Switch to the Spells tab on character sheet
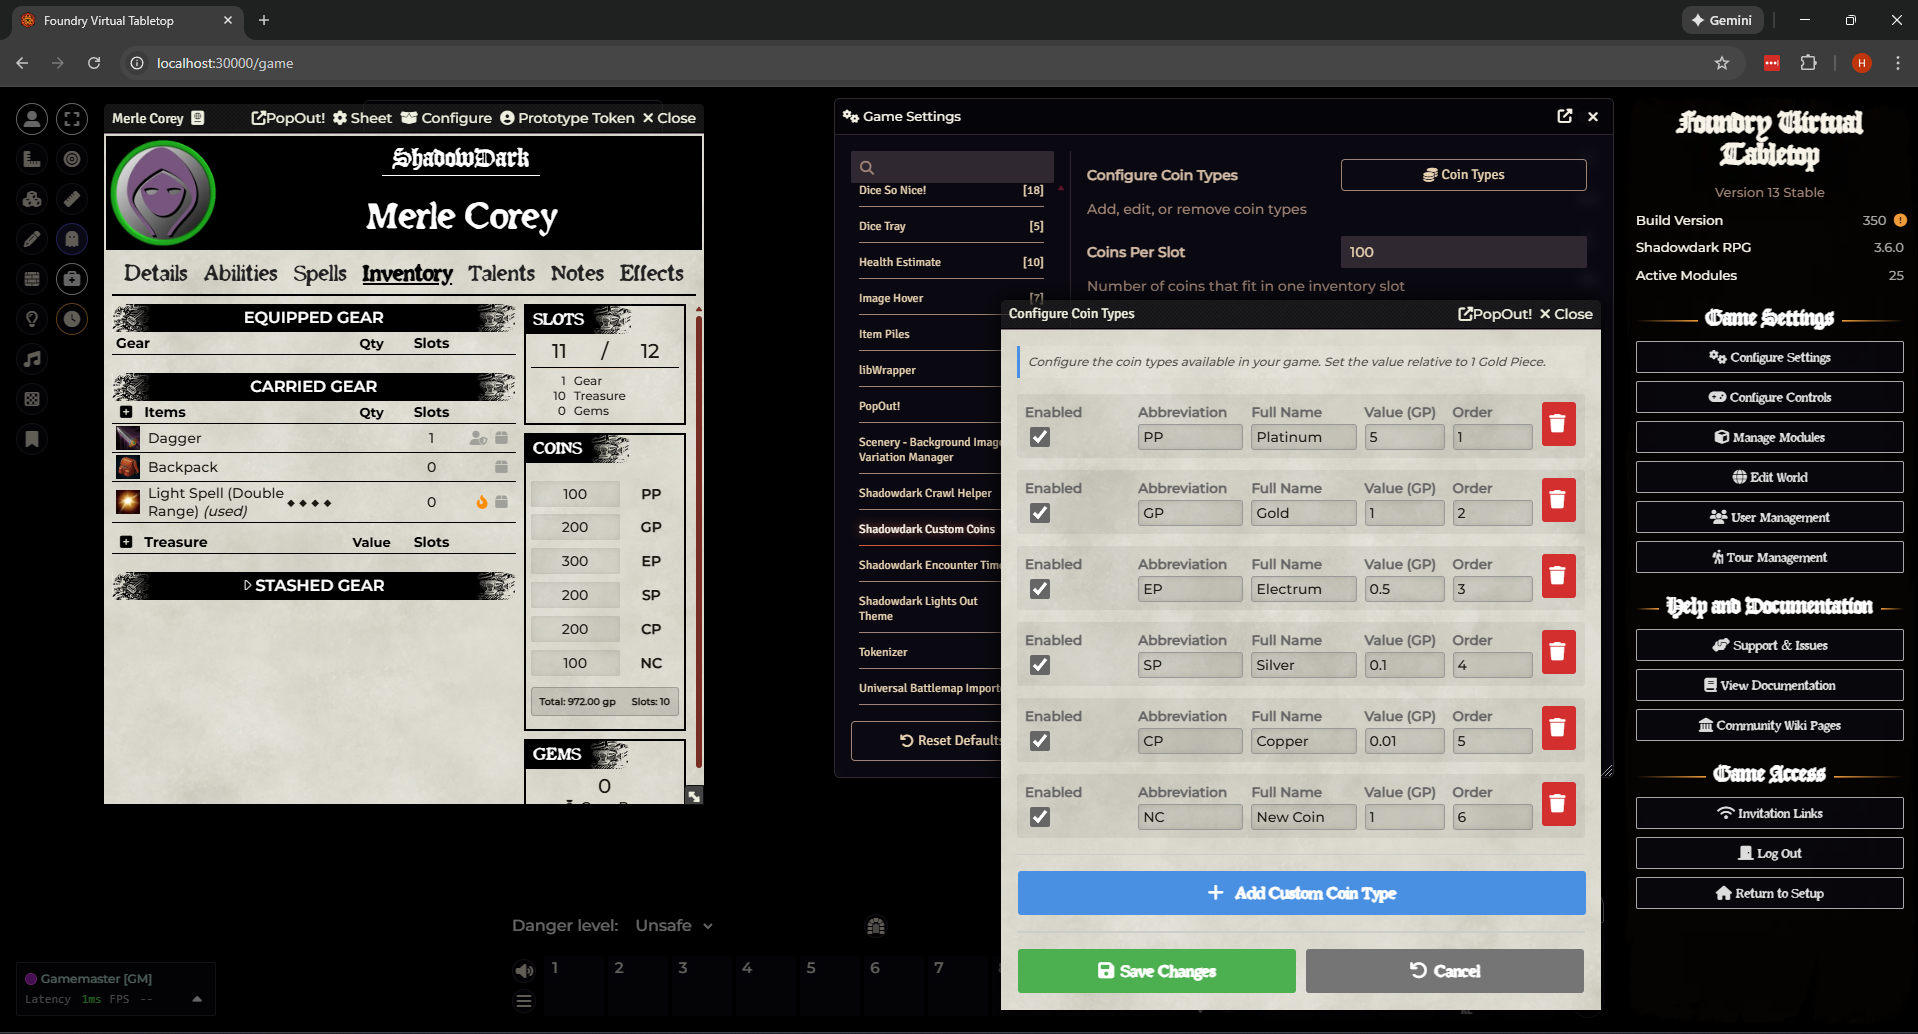Viewport: 1918px width, 1034px height. point(319,273)
